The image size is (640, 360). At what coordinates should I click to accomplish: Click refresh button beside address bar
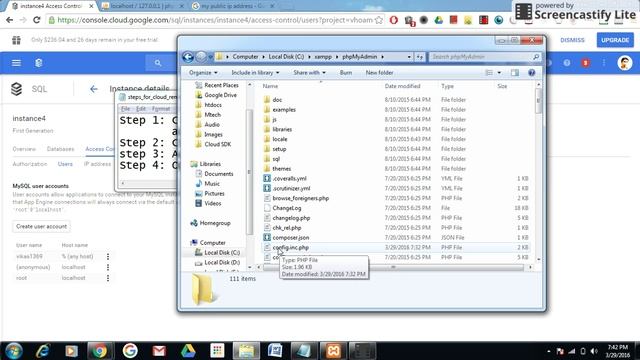420,57
